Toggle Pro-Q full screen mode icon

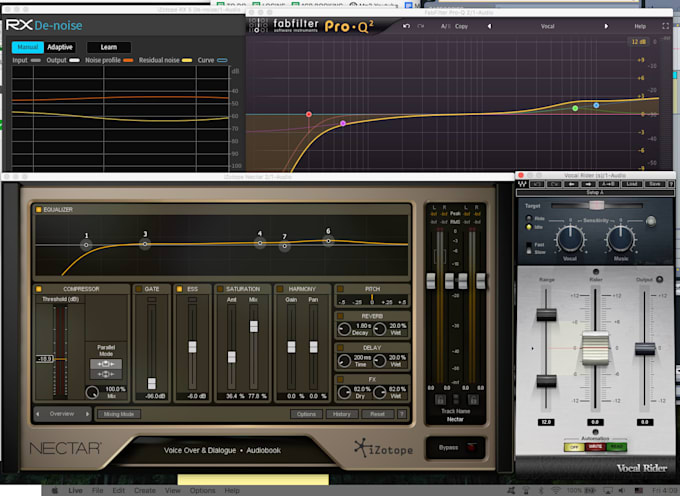click(665, 26)
